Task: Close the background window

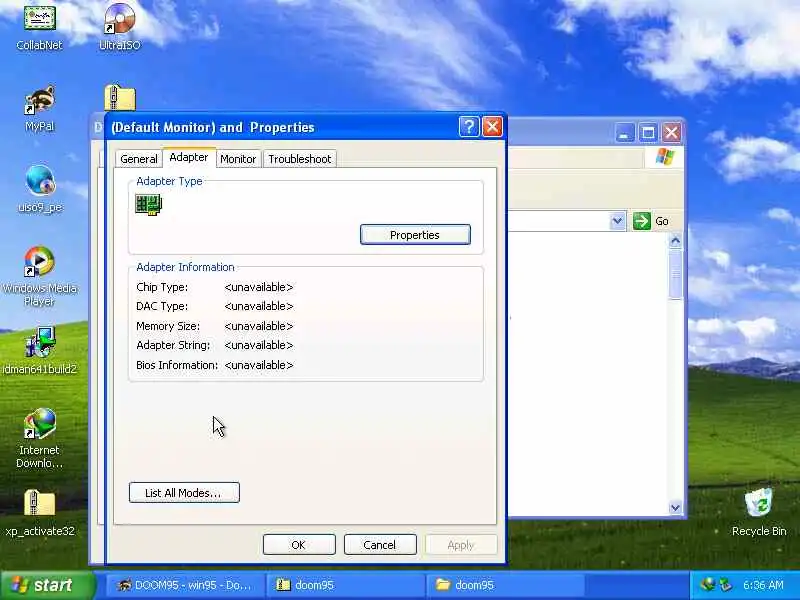Action: (671, 133)
